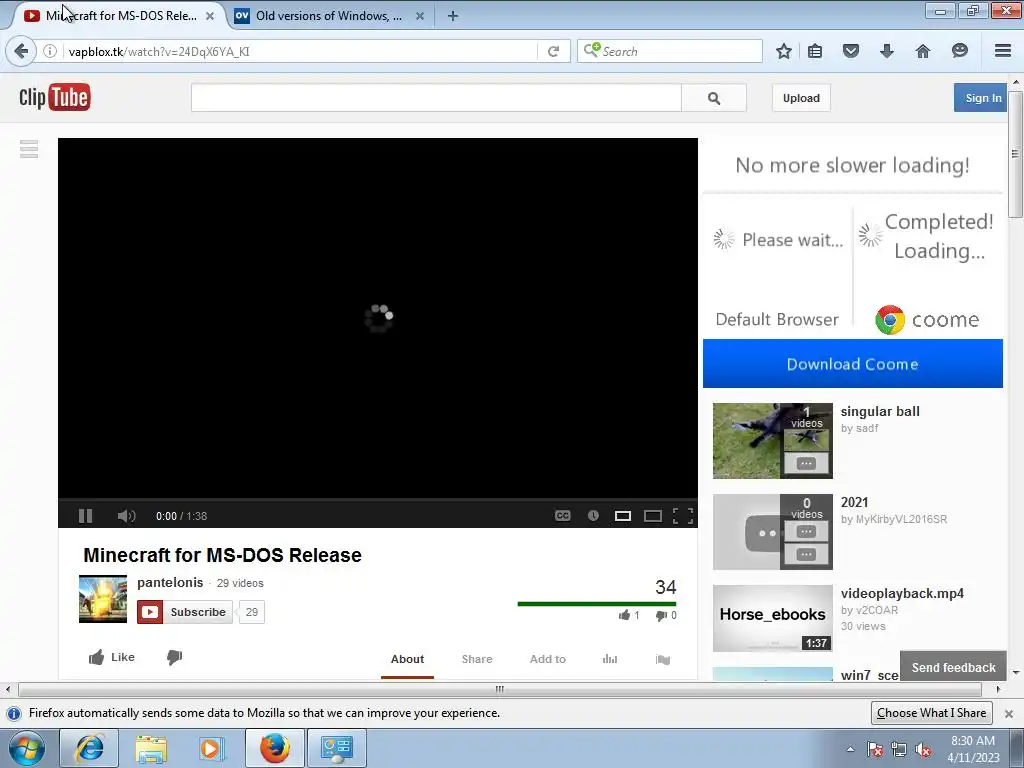
Task: Go to the Firefox home page icon
Action: coord(923,51)
